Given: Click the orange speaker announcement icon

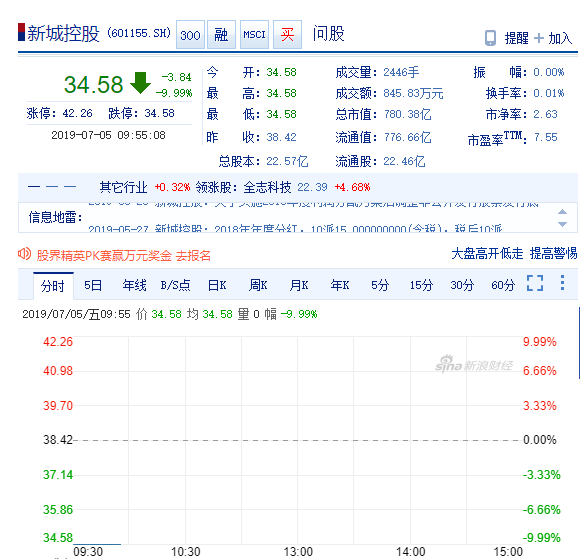Looking at the screenshot, I should [x=24, y=254].
